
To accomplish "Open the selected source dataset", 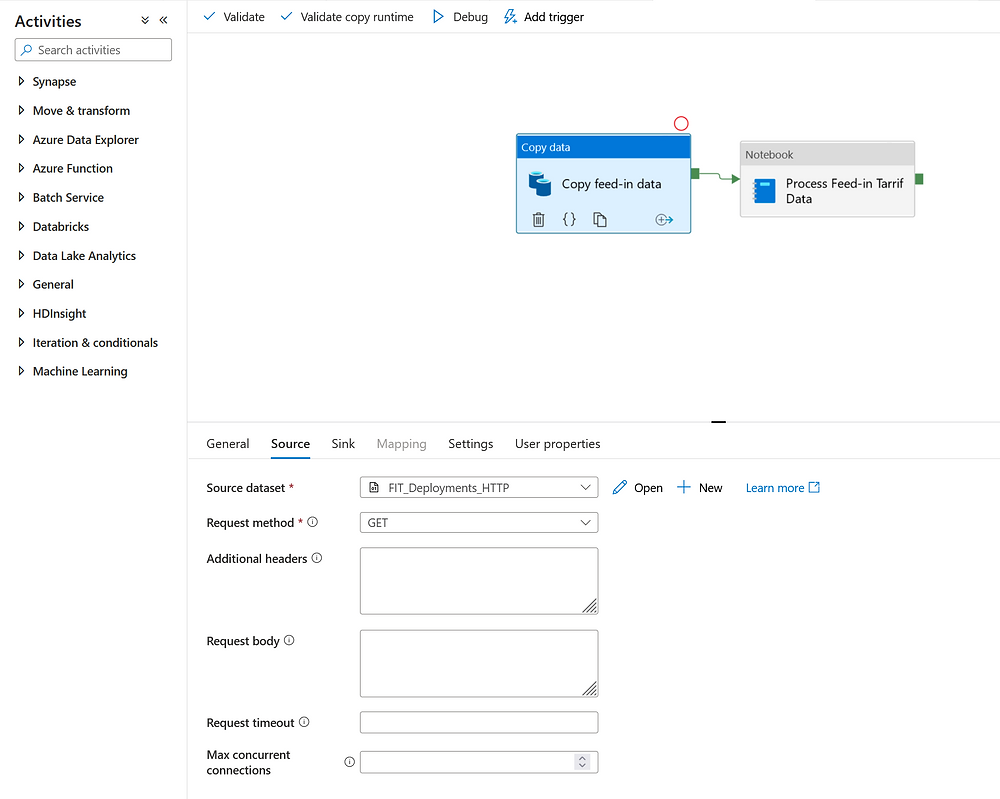I will (x=638, y=487).
